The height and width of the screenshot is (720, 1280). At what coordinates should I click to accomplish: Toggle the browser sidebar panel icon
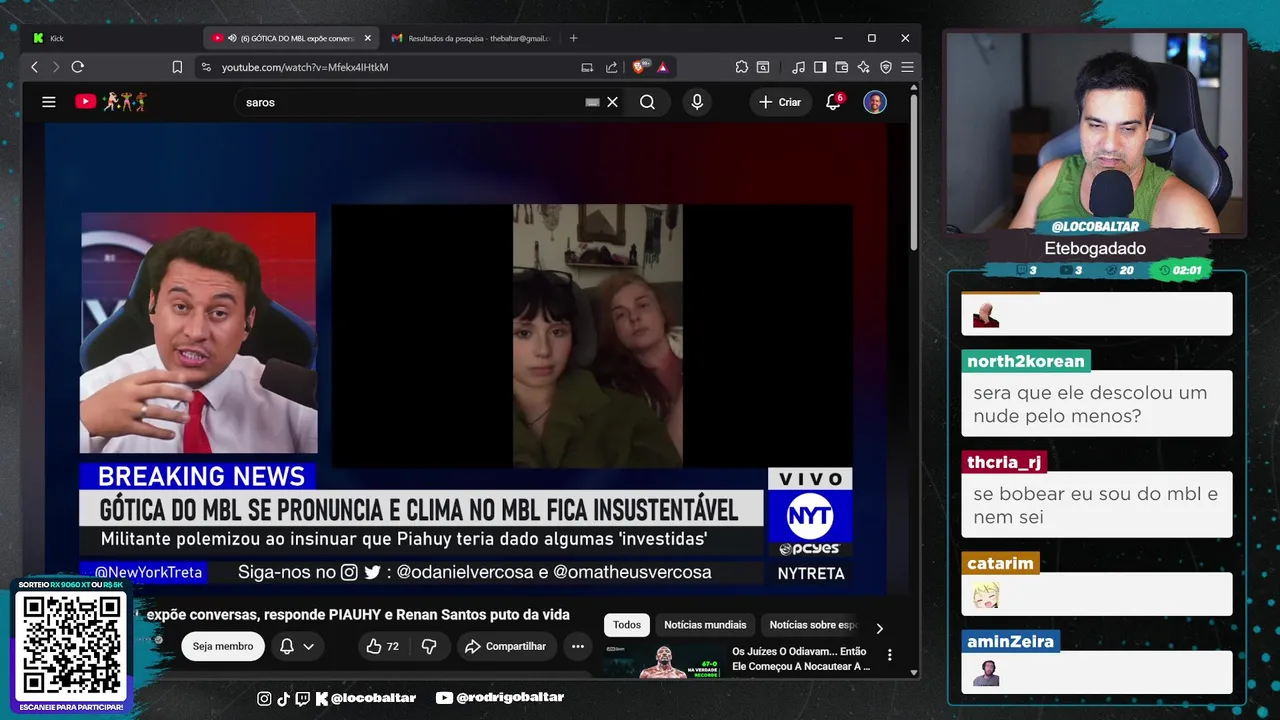(x=820, y=67)
